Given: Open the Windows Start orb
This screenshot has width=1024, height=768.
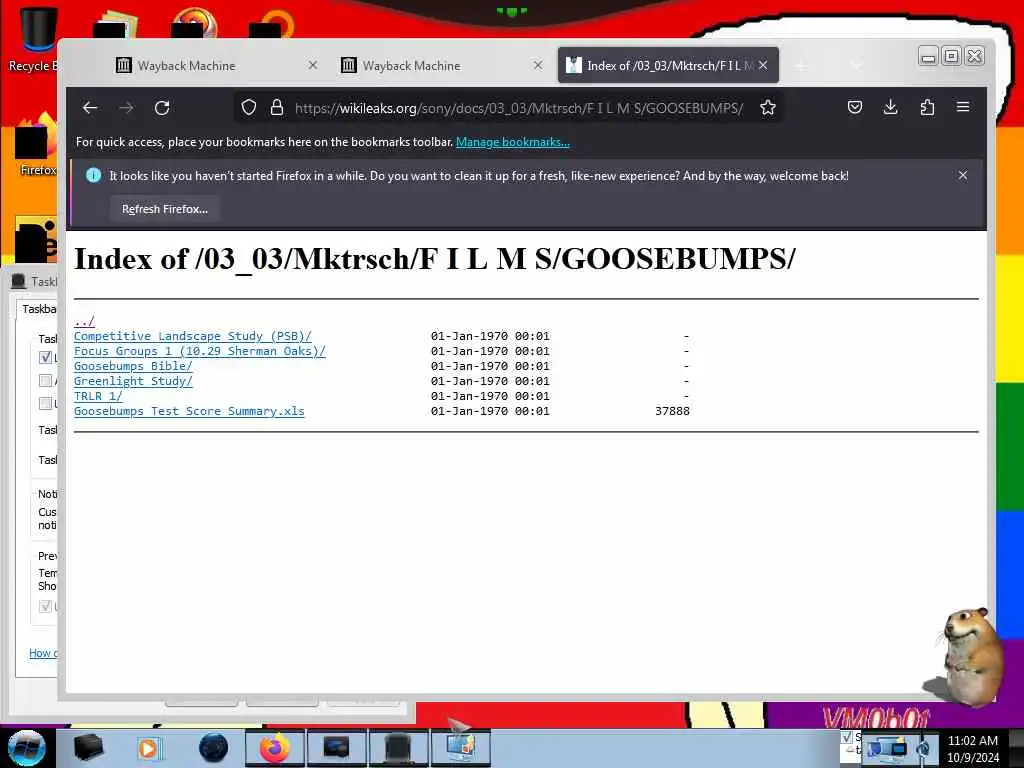Looking at the screenshot, I should pyautogui.click(x=26, y=748).
